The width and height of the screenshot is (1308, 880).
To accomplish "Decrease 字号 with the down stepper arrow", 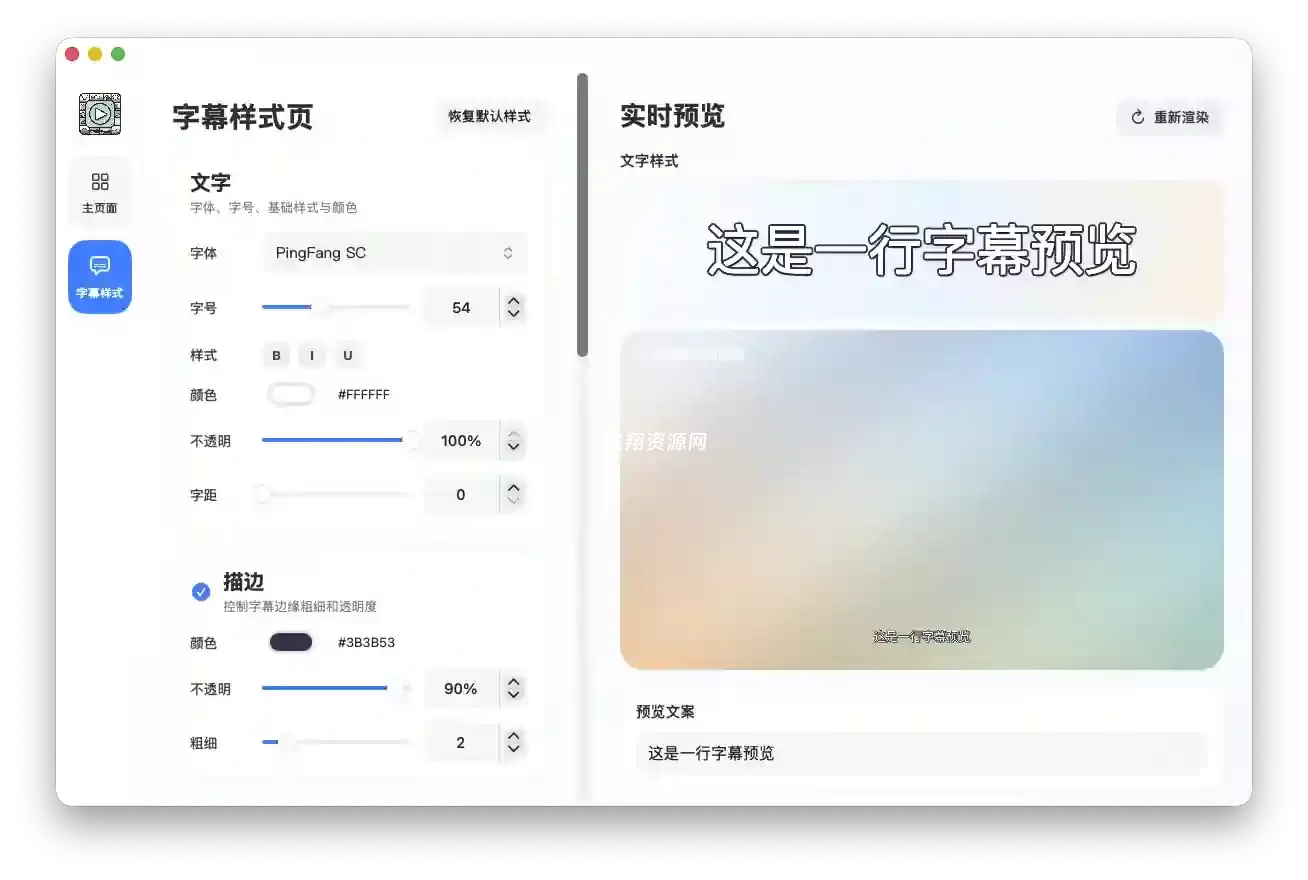I will pos(514,314).
